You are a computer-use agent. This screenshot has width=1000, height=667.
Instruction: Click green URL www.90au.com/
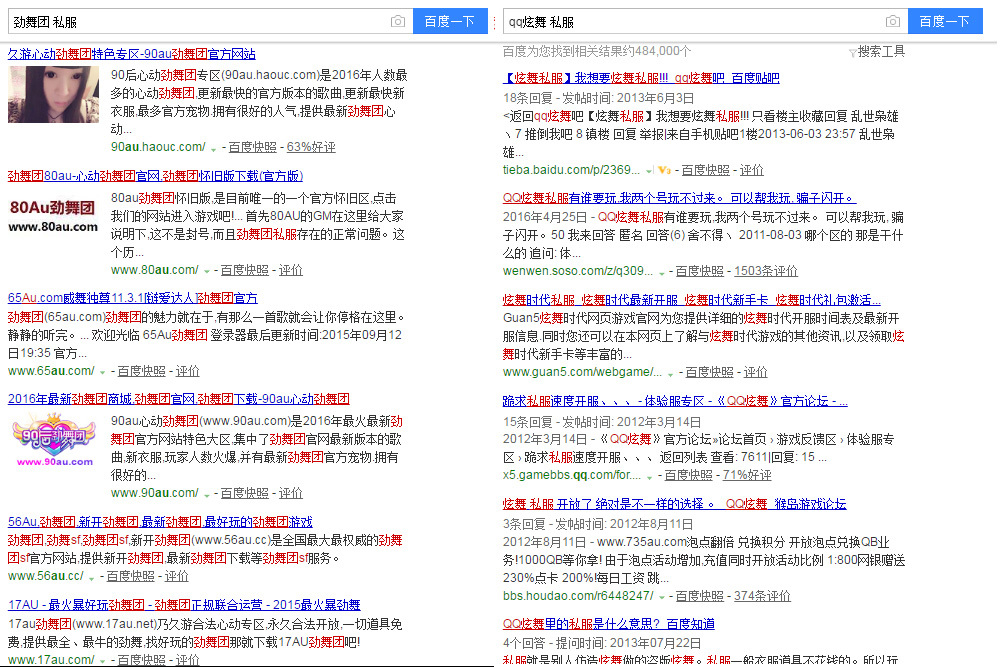pos(154,494)
